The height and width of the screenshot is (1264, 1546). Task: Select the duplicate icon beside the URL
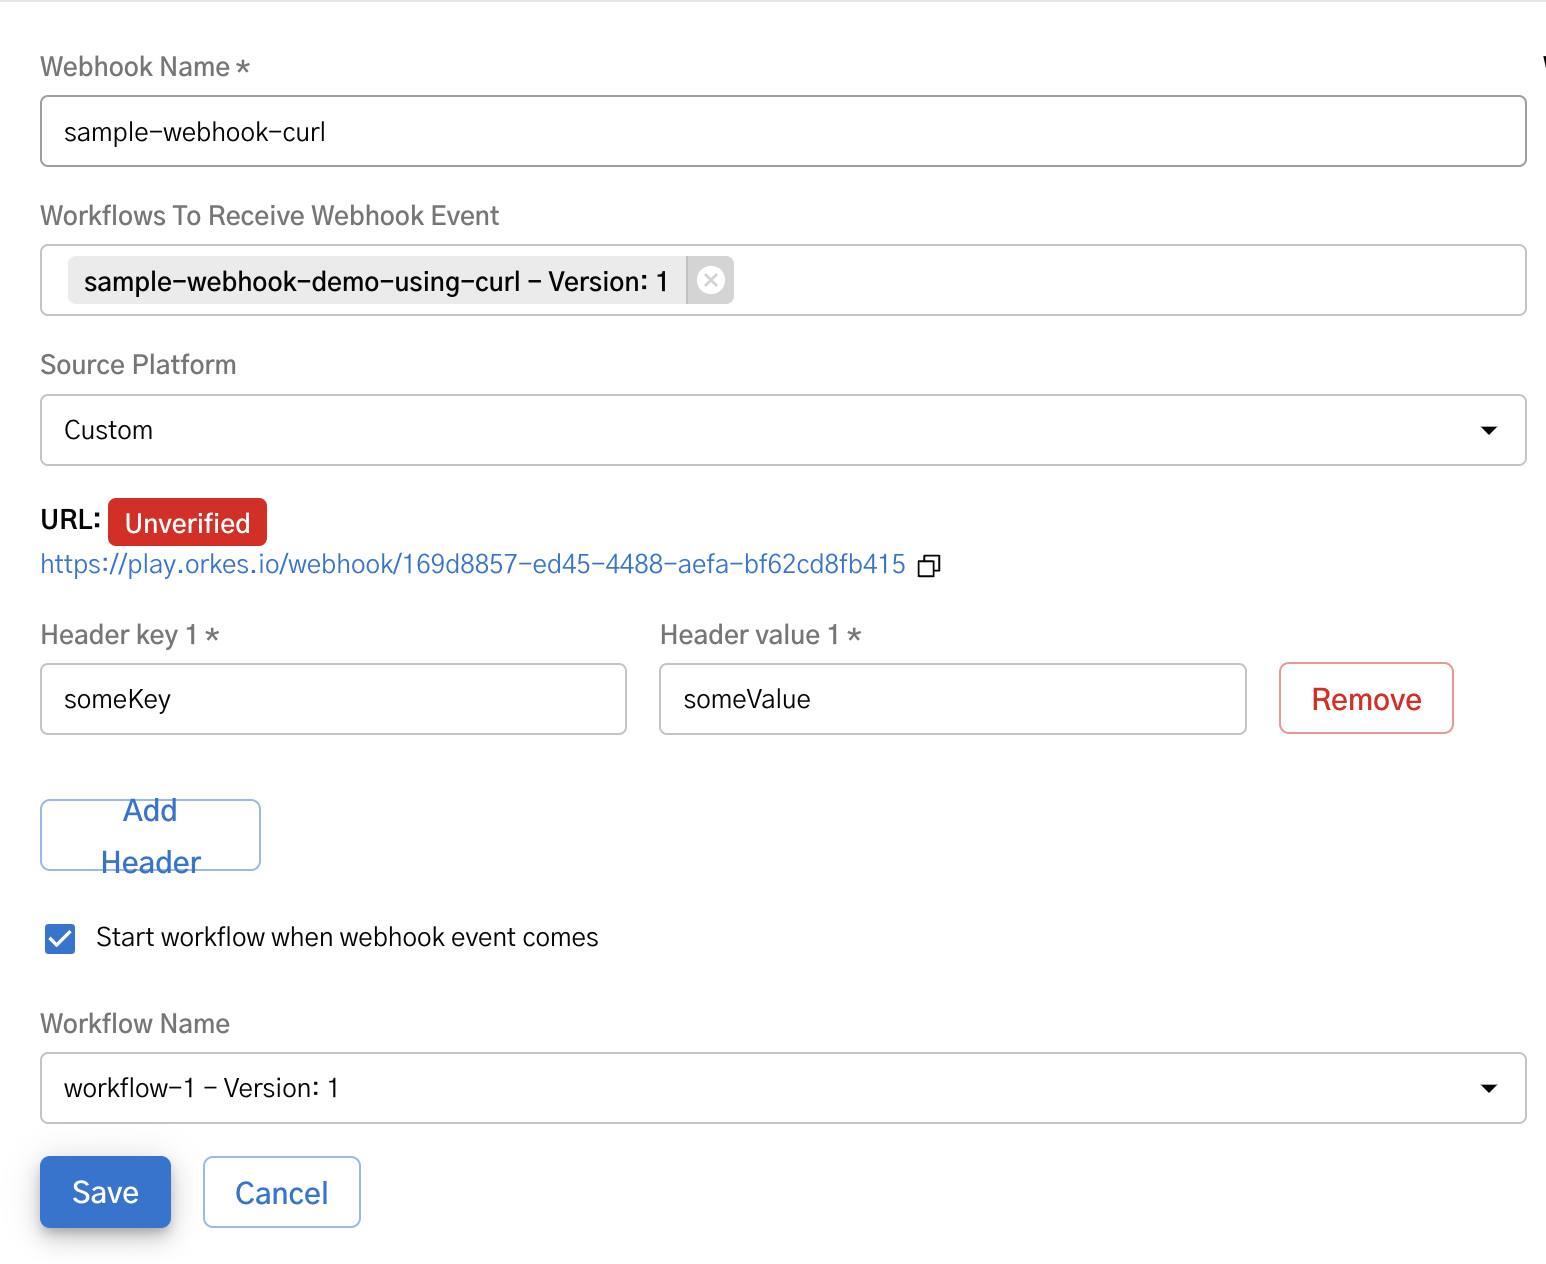(928, 565)
